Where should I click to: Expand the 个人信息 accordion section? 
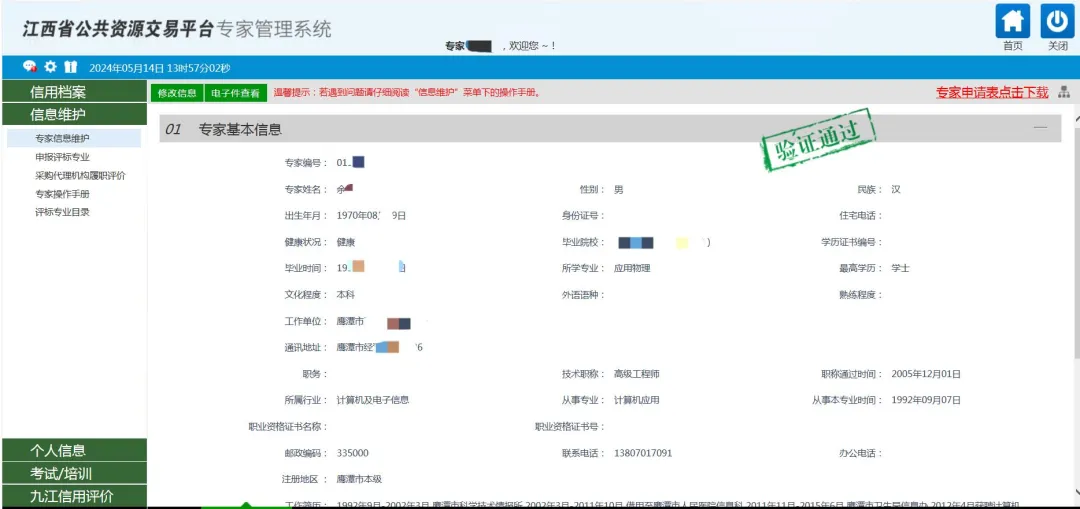point(74,451)
